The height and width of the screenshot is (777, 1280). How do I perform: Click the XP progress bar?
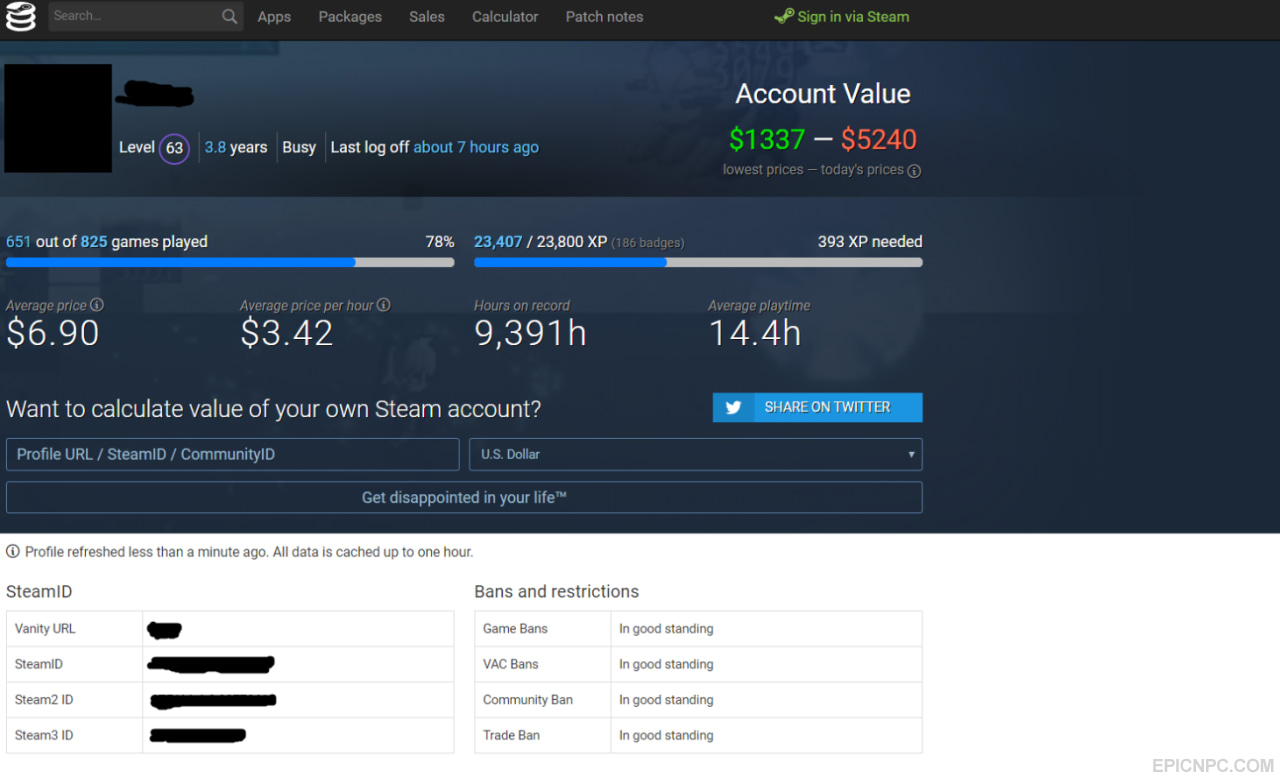coord(698,262)
